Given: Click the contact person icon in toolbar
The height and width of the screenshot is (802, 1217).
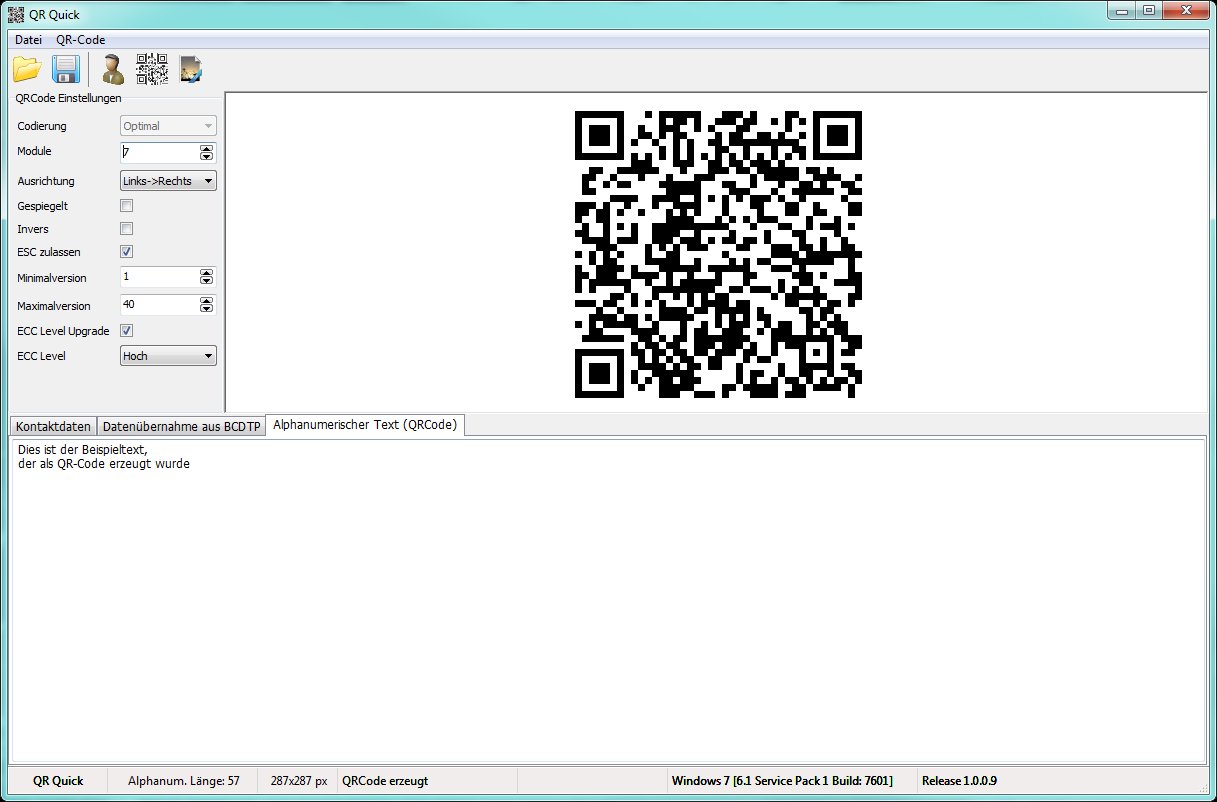Looking at the screenshot, I should 112,69.
